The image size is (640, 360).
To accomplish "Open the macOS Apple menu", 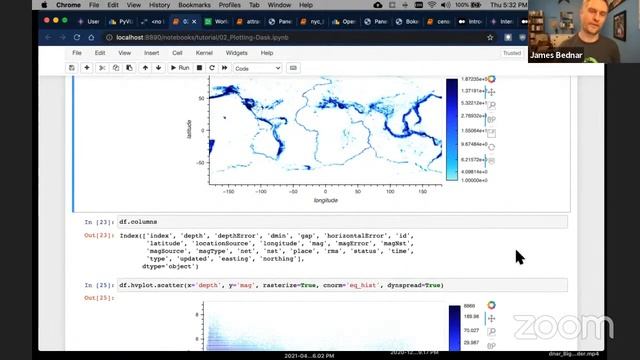I will pyautogui.click(x=44, y=5).
